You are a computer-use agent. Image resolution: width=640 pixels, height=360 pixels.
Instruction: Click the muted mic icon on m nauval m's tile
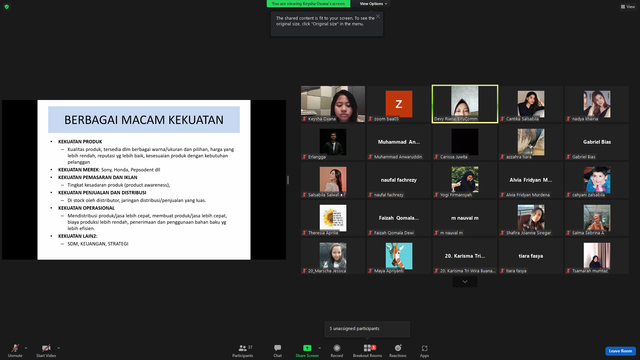[x=436, y=233]
